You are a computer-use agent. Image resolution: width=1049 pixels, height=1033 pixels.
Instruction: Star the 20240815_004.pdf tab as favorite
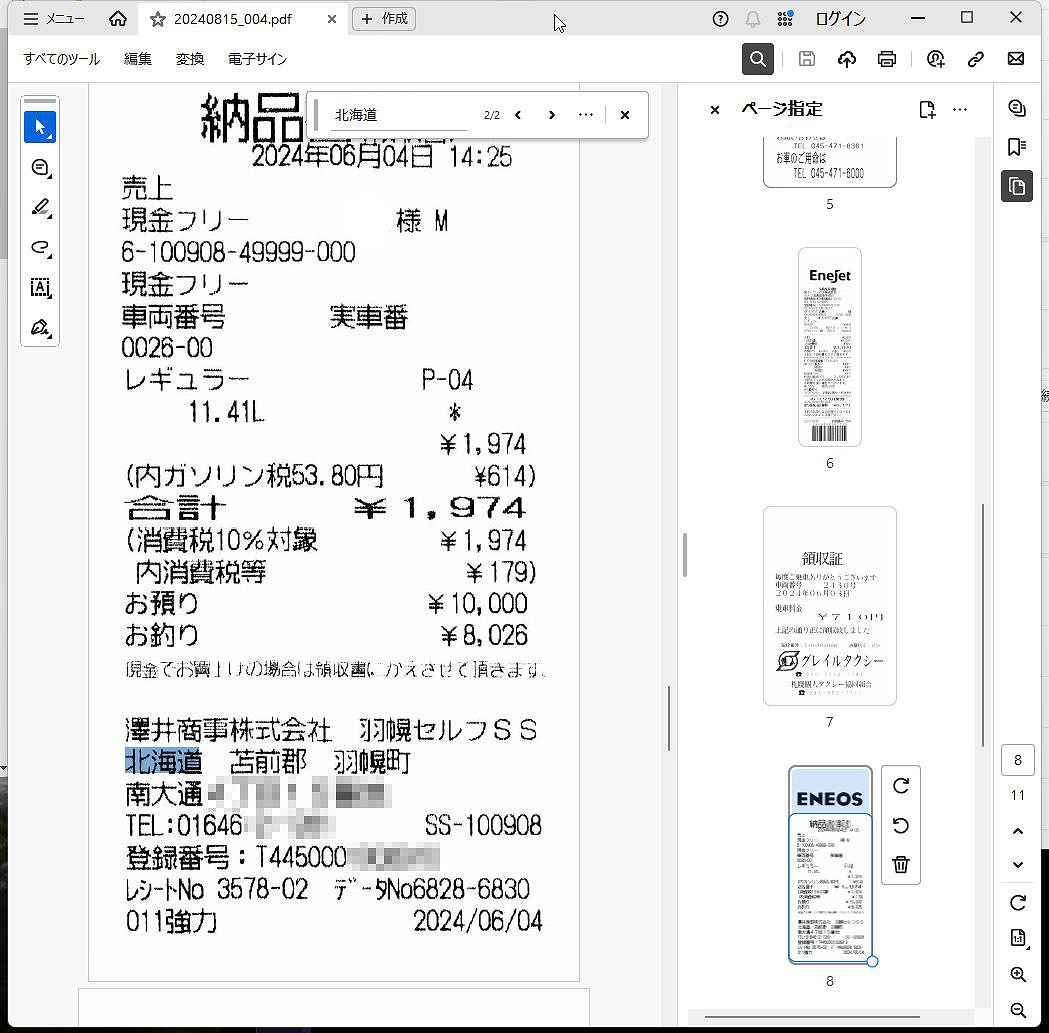(x=158, y=19)
